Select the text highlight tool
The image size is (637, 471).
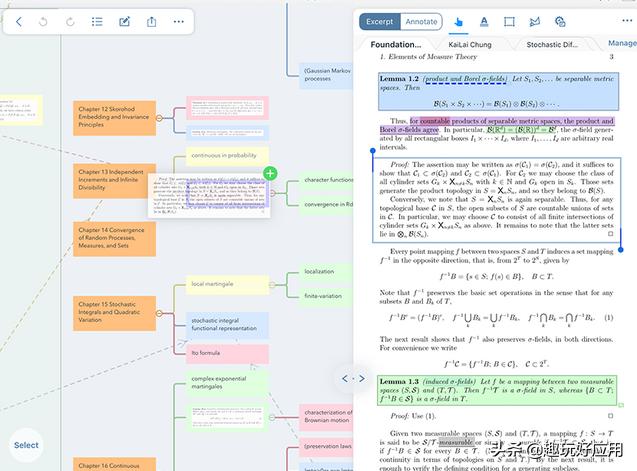coord(484,22)
